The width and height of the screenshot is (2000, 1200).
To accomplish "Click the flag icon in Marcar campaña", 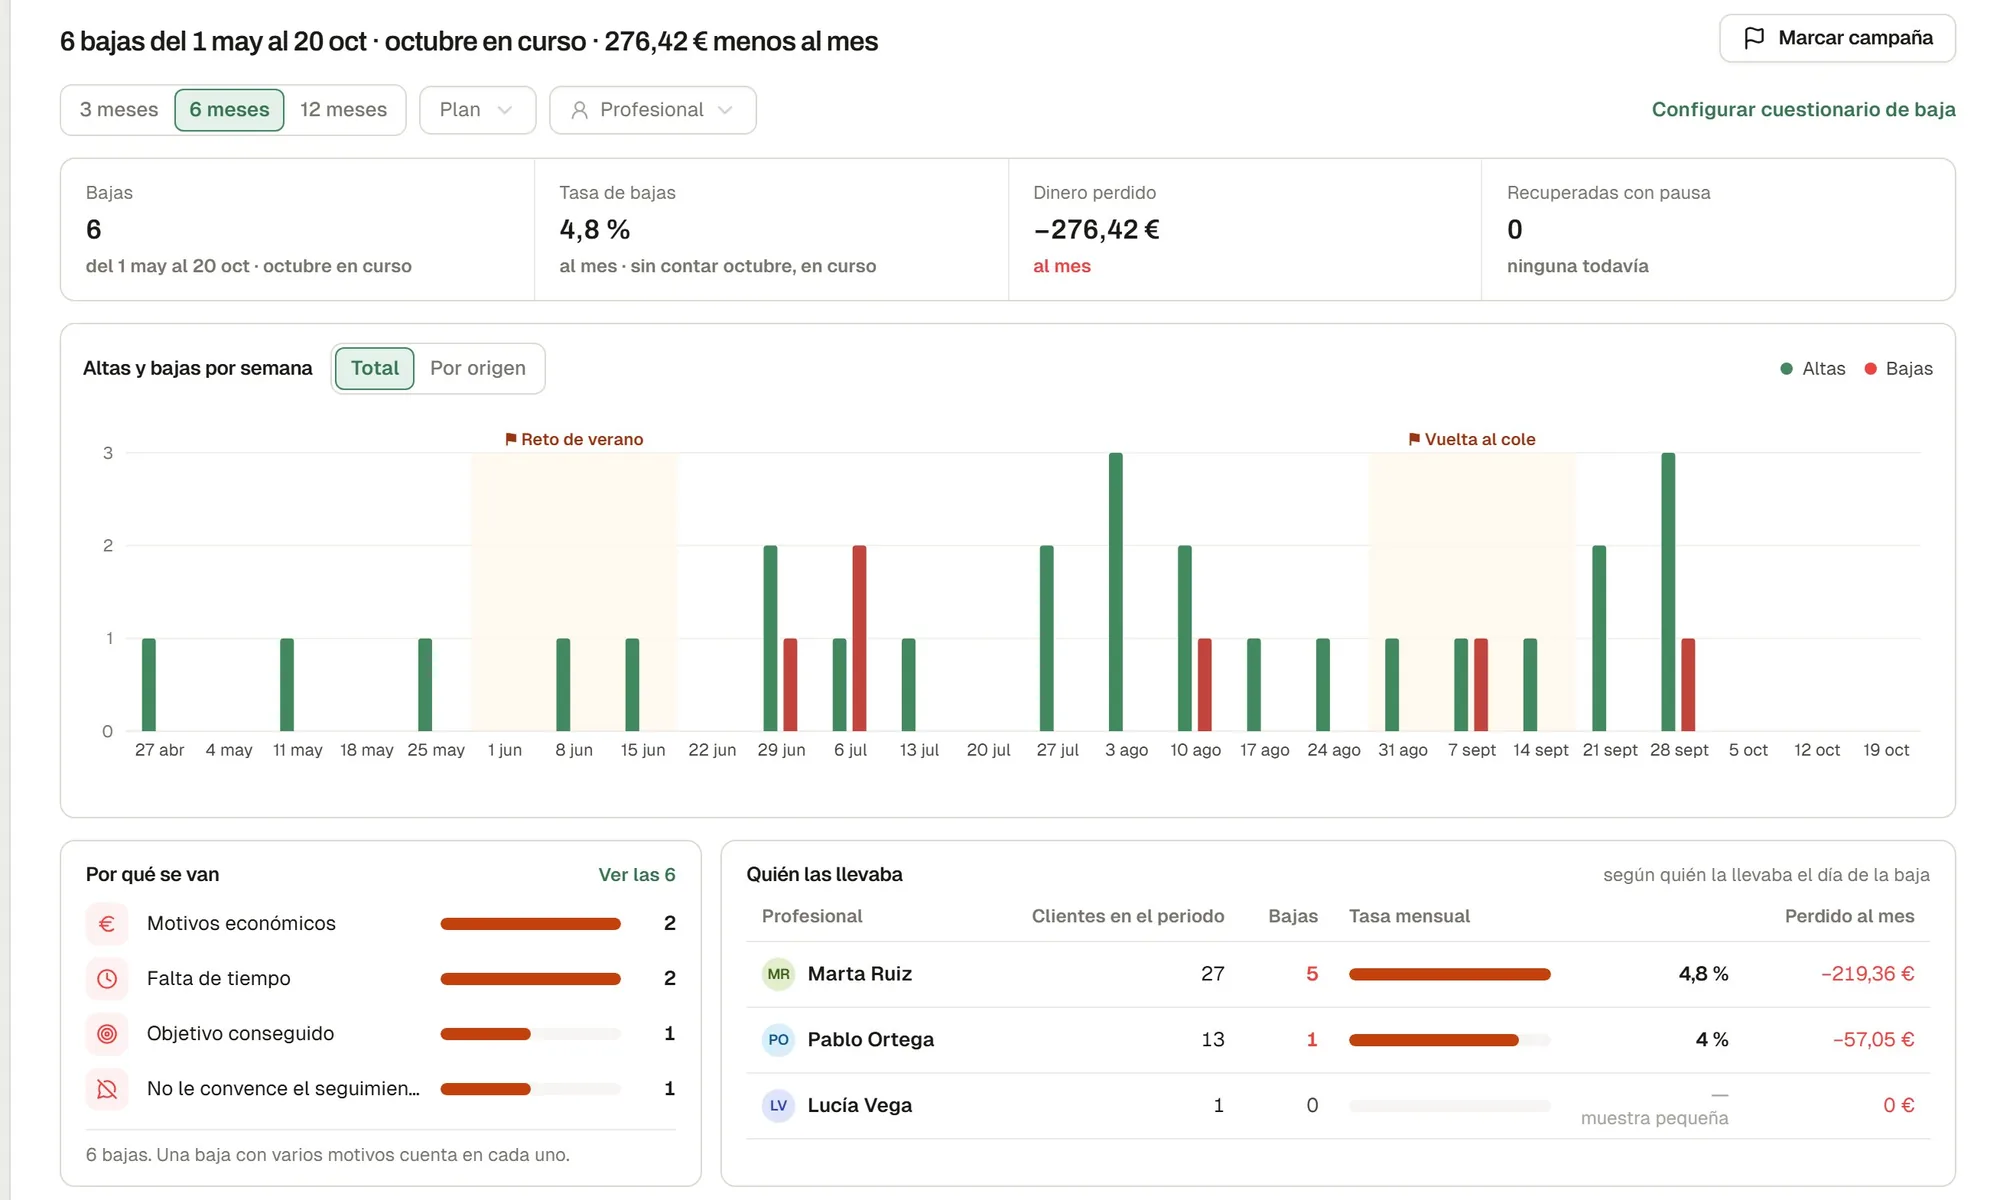I will click(1754, 38).
